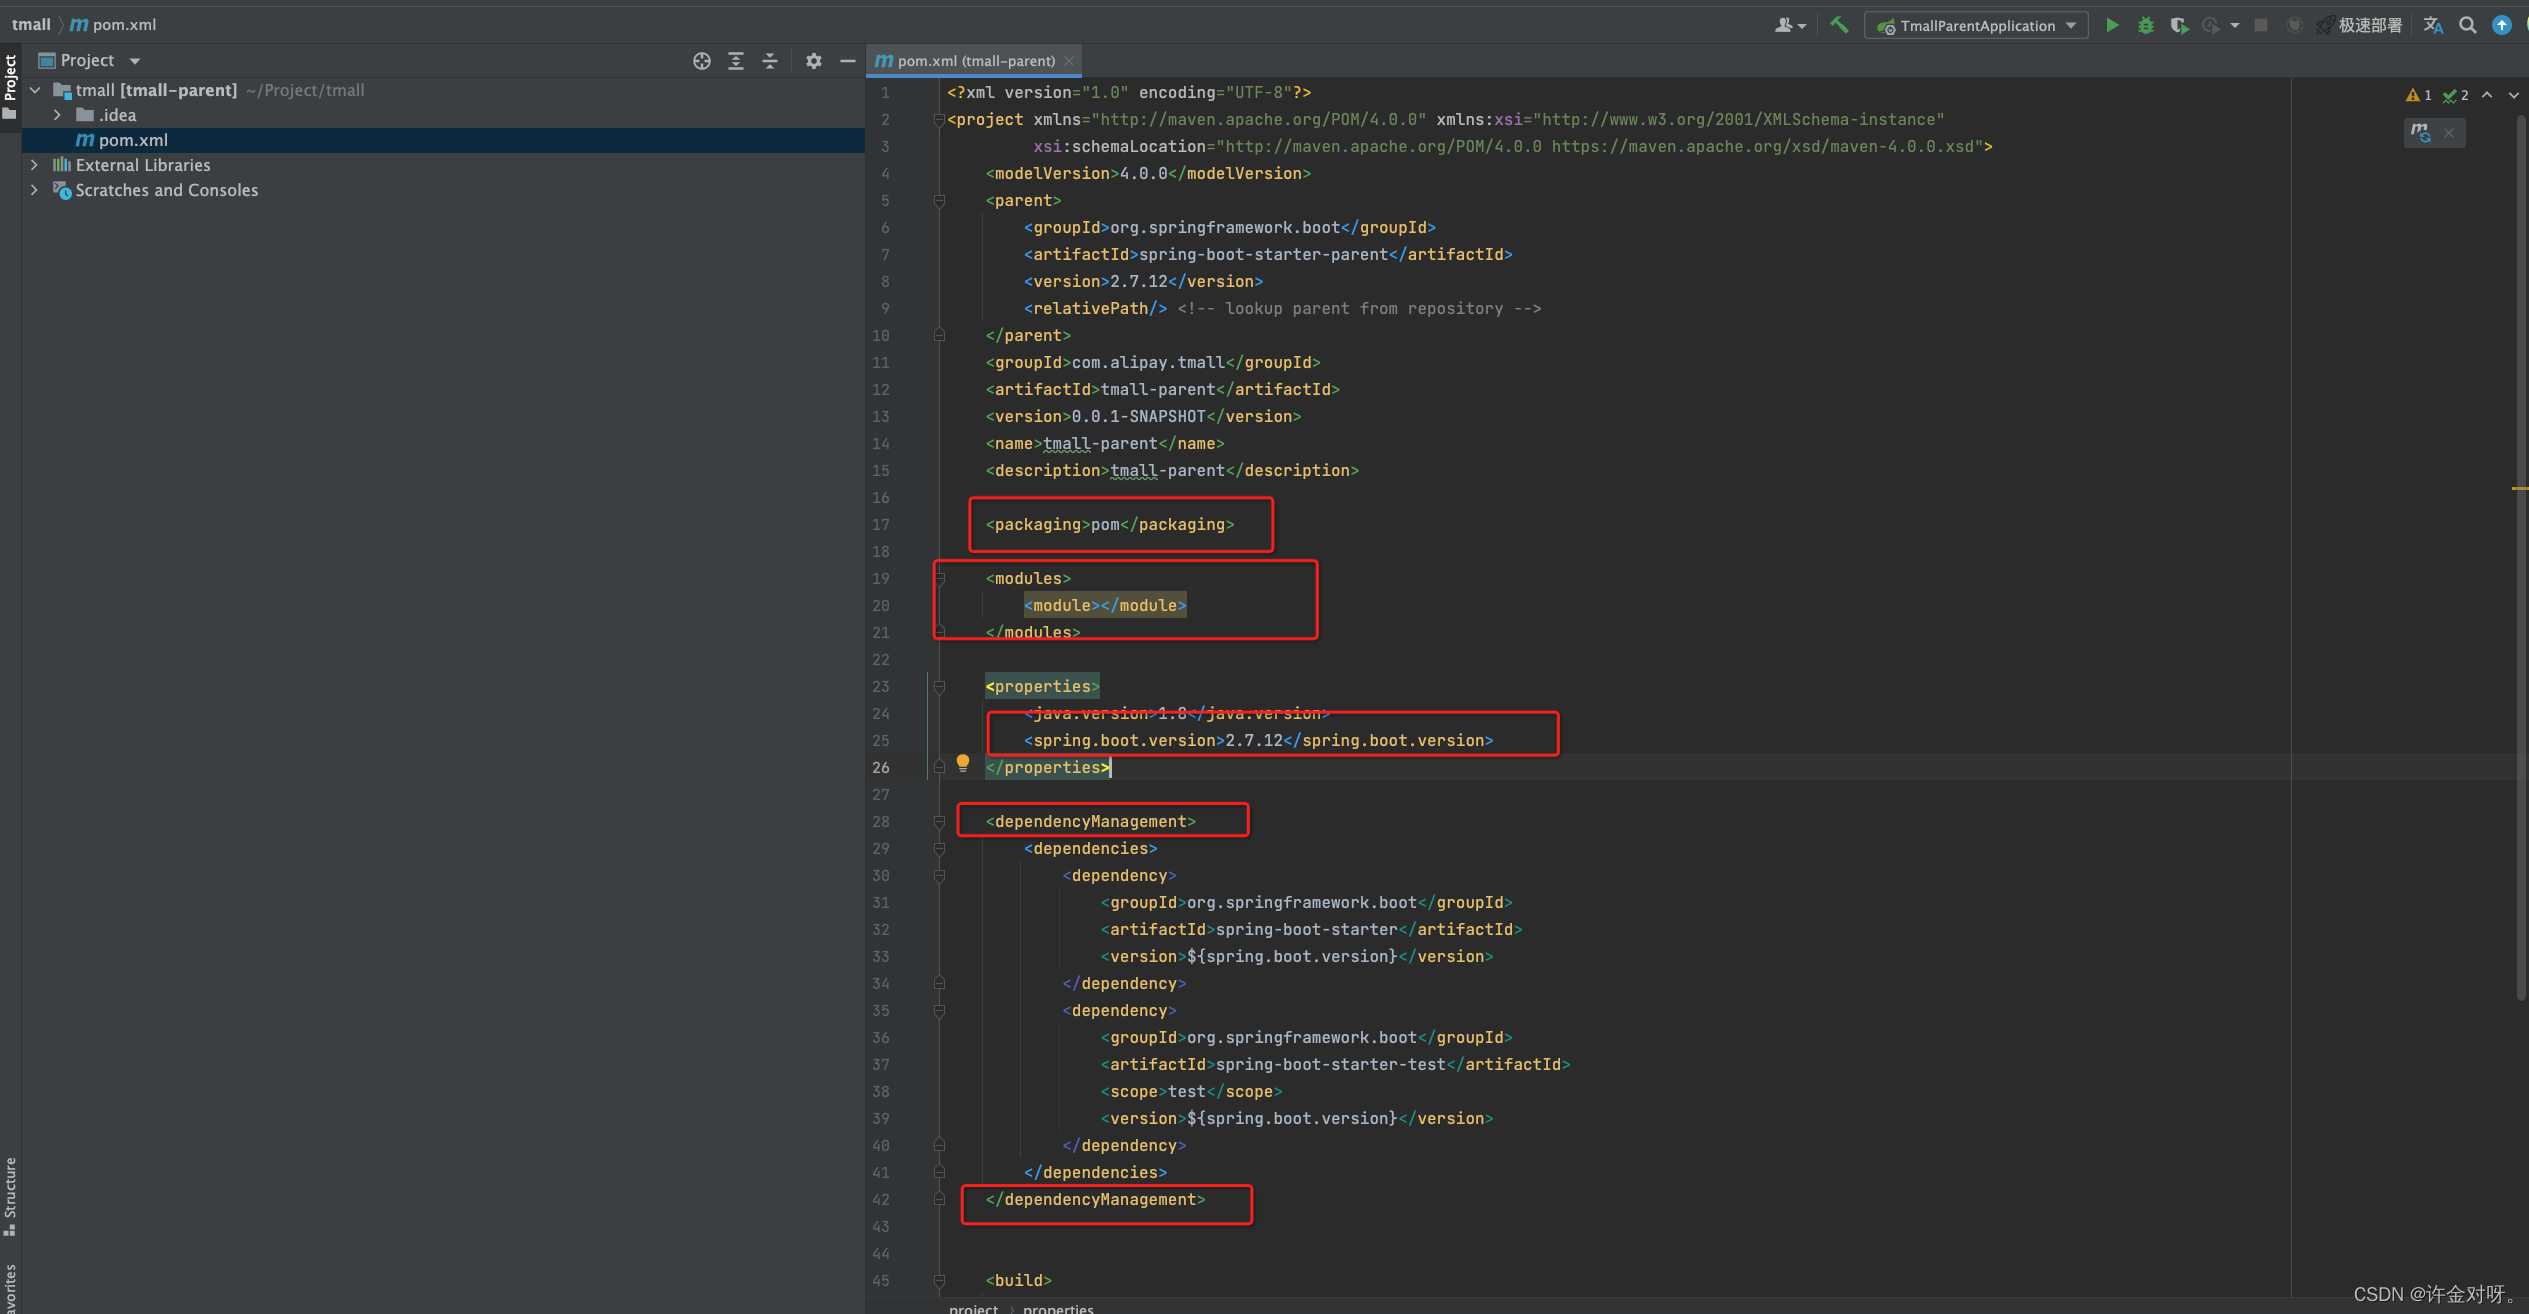The height and width of the screenshot is (1314, 2529).
Task: Click the translate icon in the toolbar
Action: point(2433,25)
